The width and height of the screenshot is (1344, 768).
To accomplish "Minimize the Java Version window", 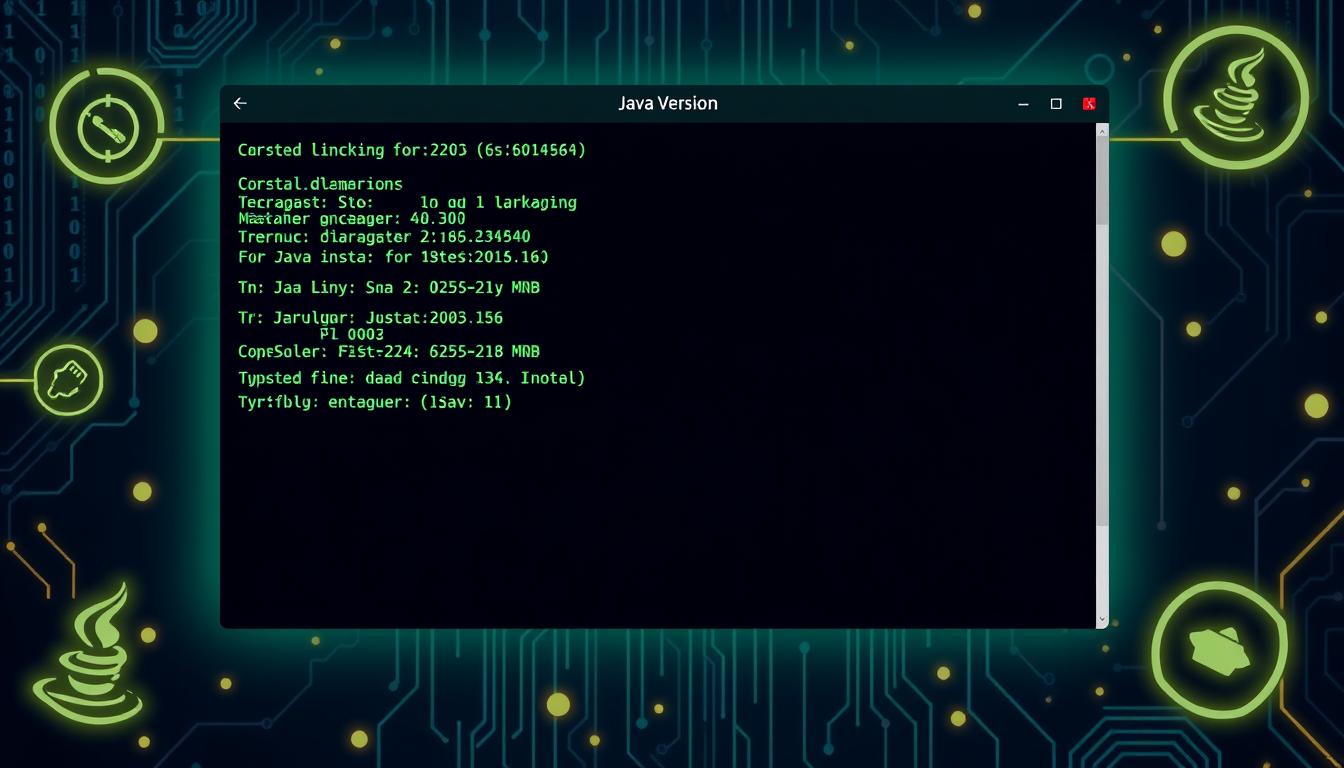I will (1023, 104).
